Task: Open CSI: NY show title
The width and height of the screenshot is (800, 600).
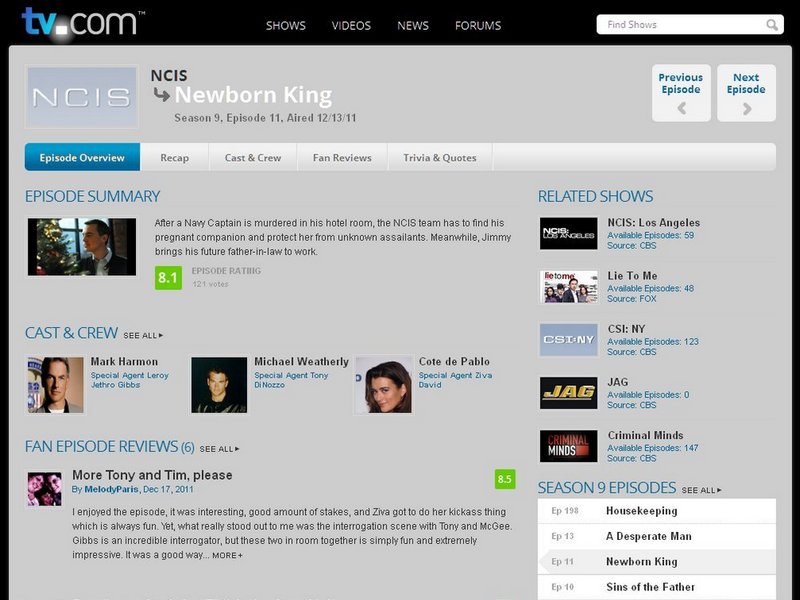Action: (x=626, y=329)
